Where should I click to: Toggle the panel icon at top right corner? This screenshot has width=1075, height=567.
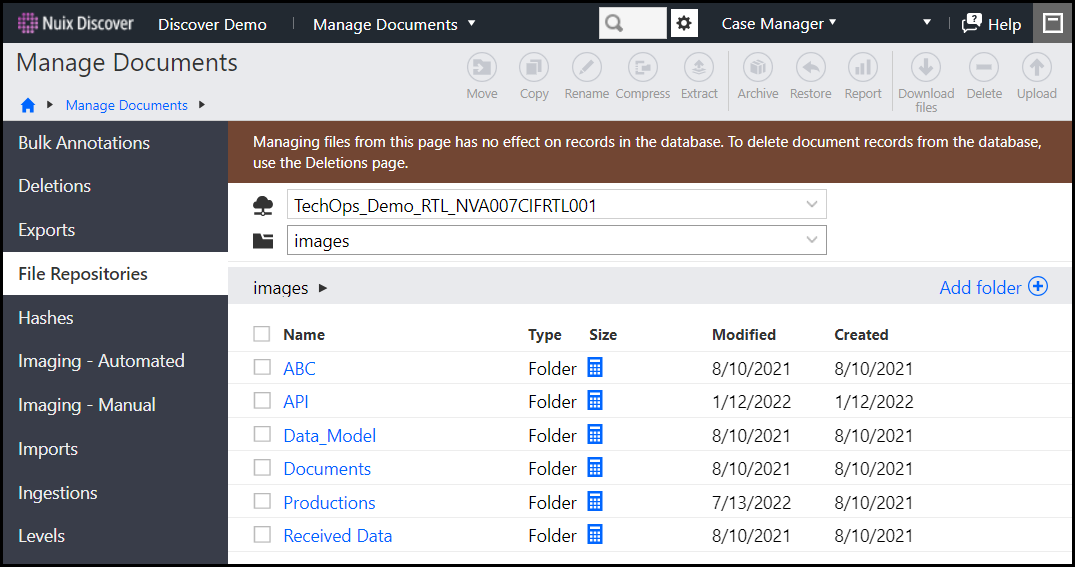click(1052, 23)
